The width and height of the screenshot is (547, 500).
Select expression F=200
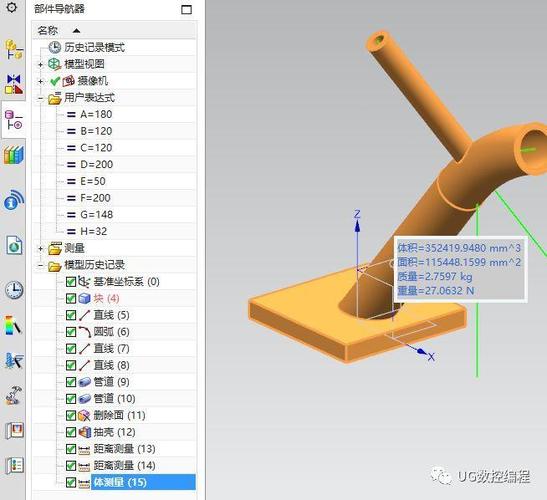click(95, 198)
